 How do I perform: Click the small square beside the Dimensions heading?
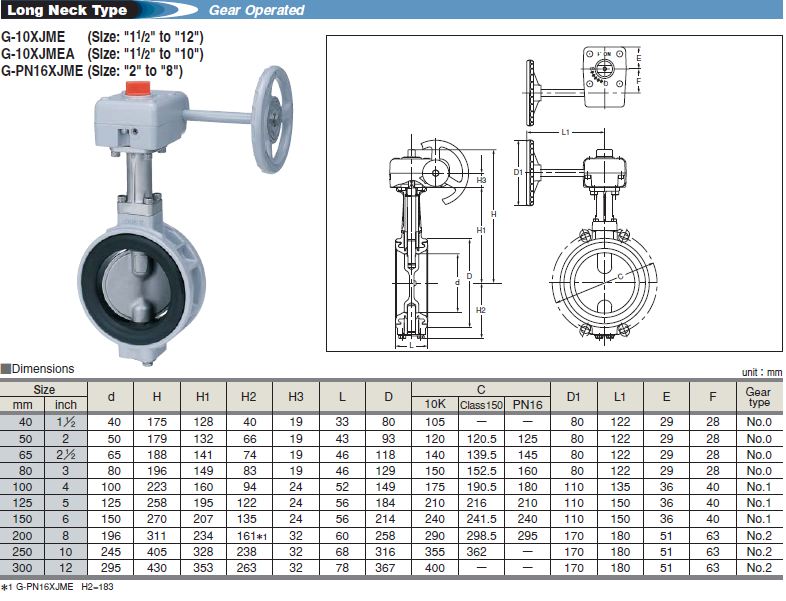[5, 369]
